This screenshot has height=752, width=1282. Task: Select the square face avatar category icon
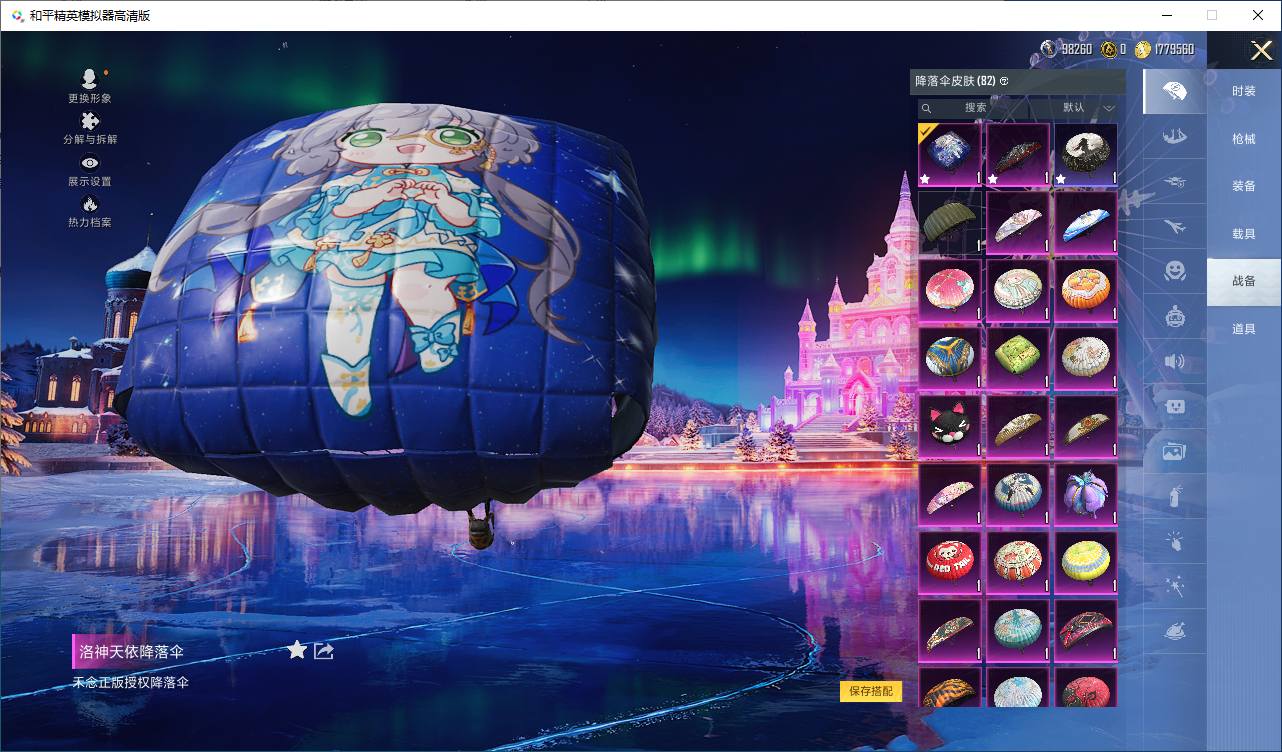click(x=1175, y=406)
